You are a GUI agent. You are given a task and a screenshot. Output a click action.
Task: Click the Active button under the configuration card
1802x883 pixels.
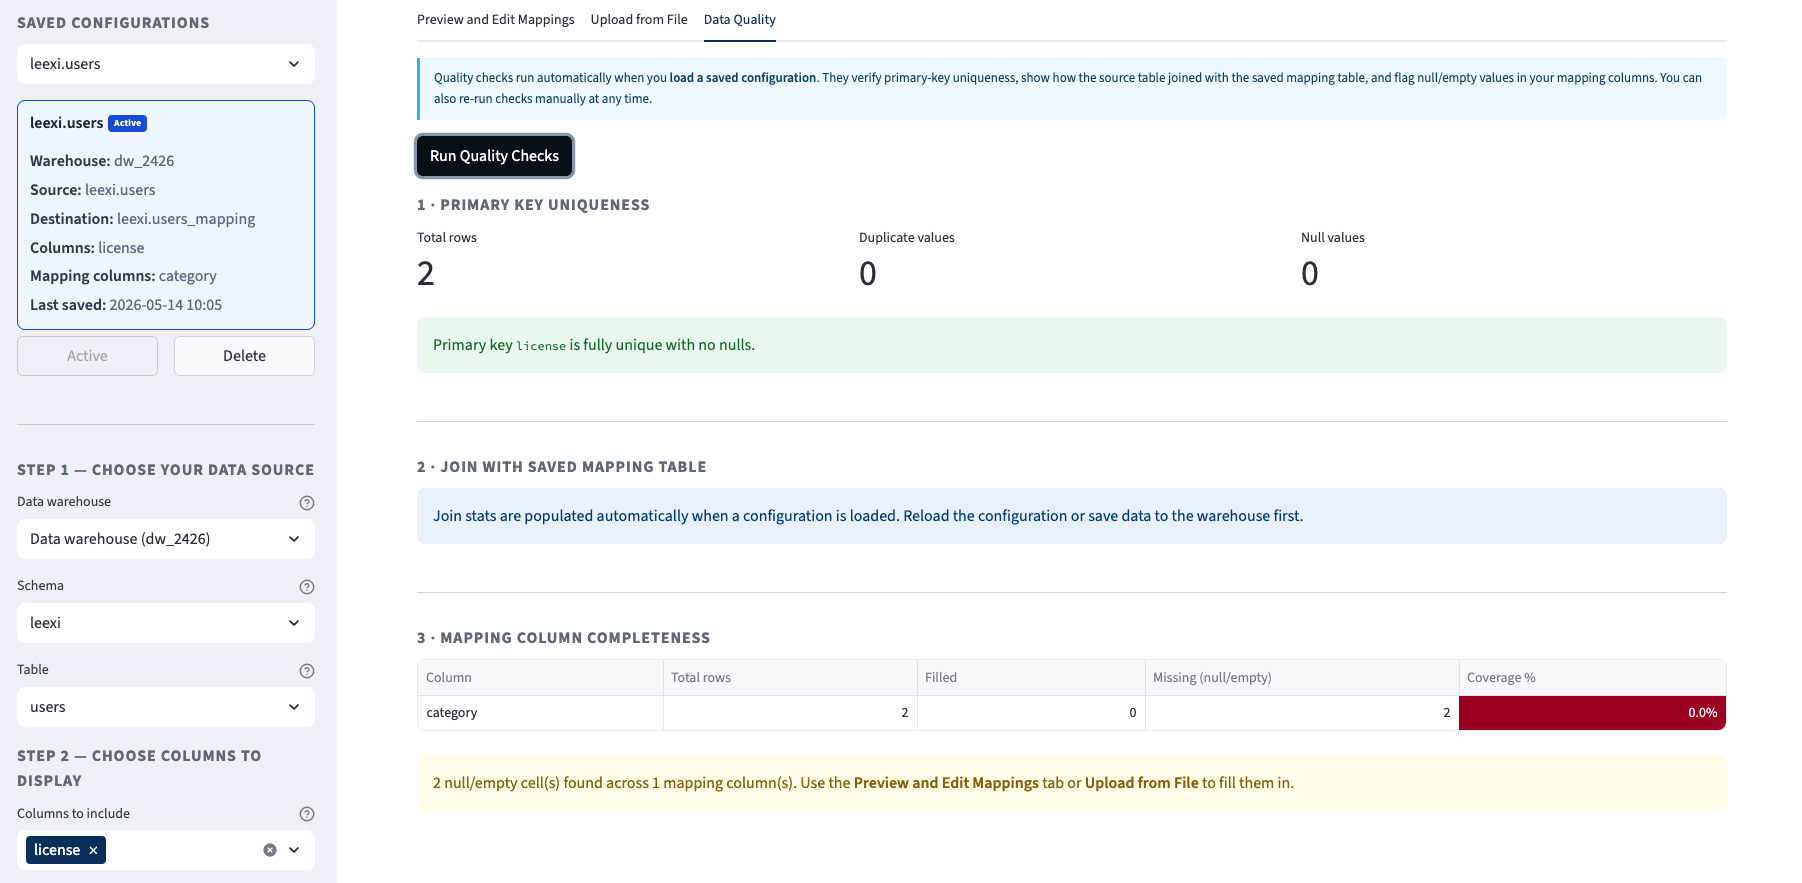(87, 356)
